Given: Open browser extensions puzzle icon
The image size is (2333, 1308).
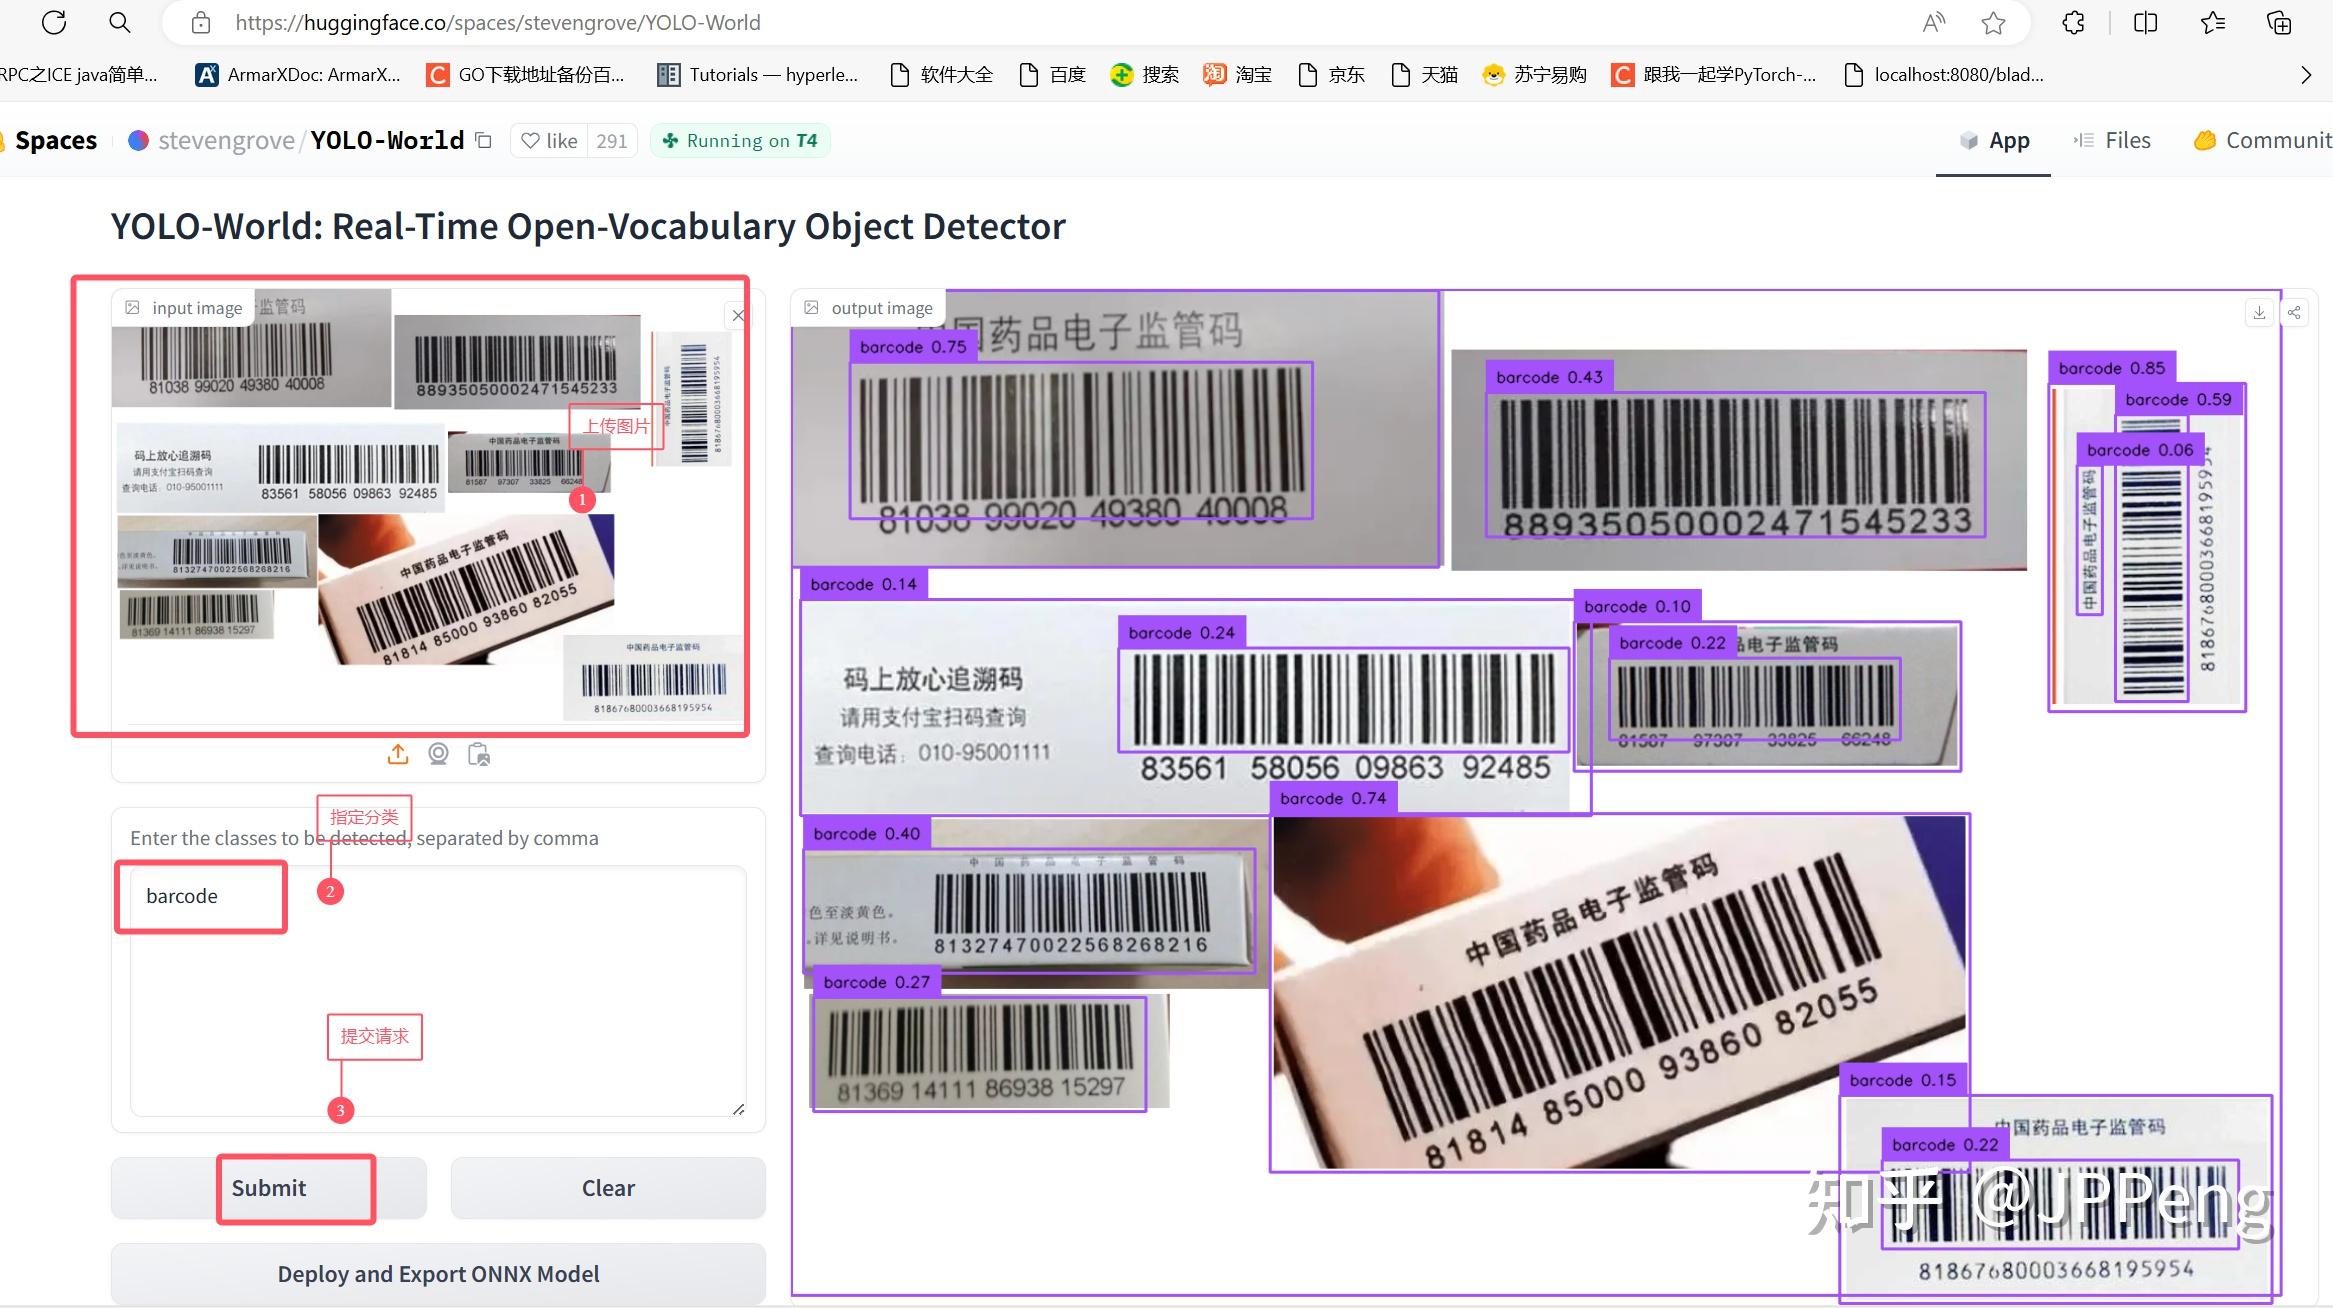Looking at the screenshot, I should [2073, 22].
